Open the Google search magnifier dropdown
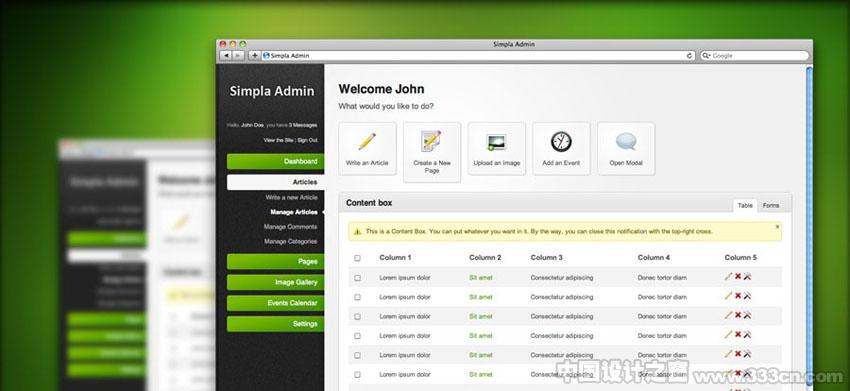The height and width of the screenshot is (391, 850). click(x=706, y=55)
